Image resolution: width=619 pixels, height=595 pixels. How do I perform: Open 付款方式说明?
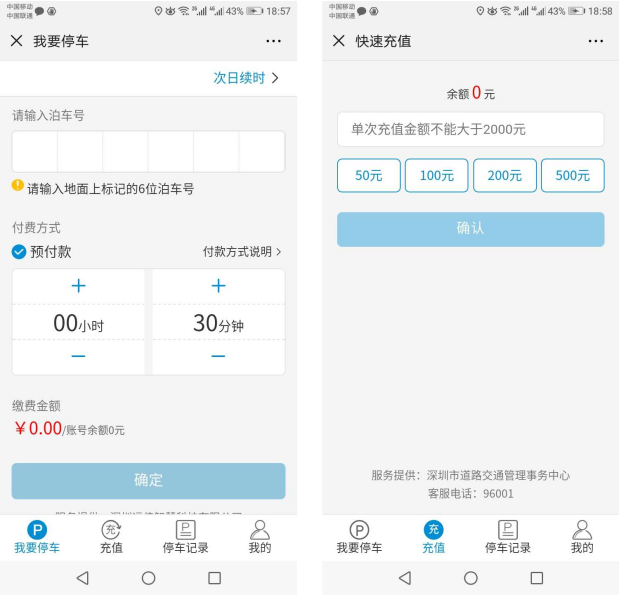[x=242, y=252]
